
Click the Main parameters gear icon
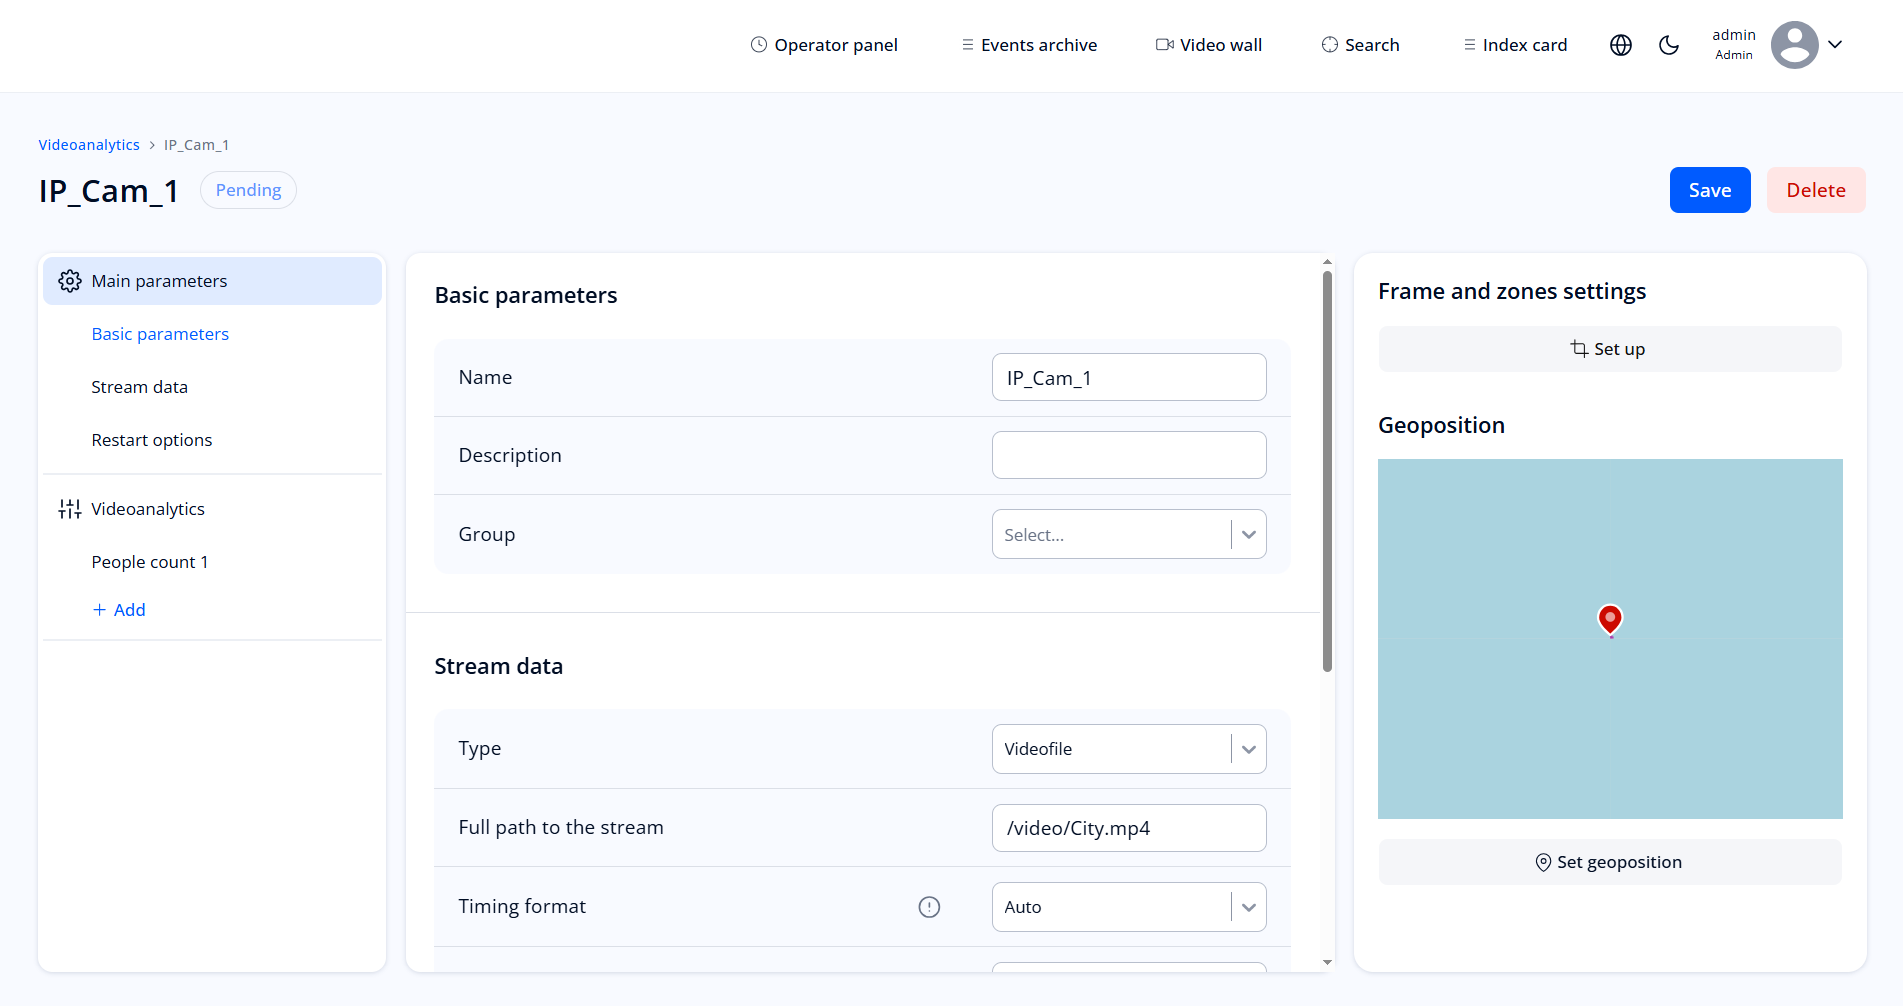tap(69, 281)
